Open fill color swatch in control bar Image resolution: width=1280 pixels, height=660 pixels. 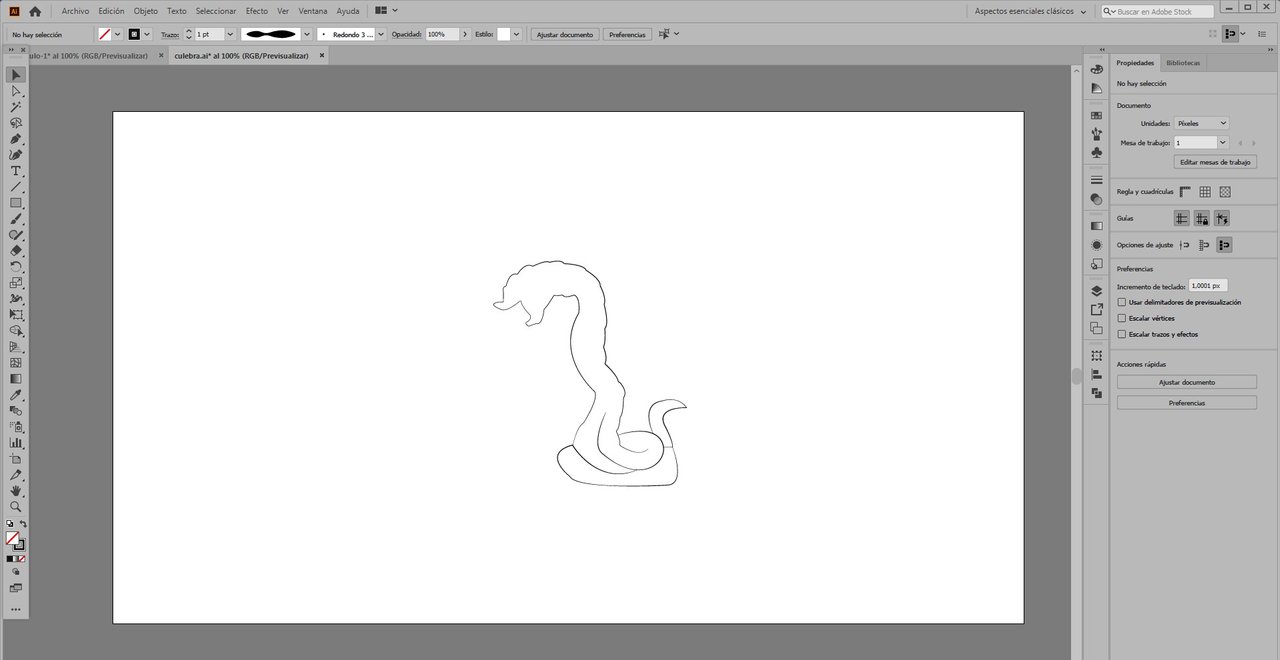pos(105,34)
